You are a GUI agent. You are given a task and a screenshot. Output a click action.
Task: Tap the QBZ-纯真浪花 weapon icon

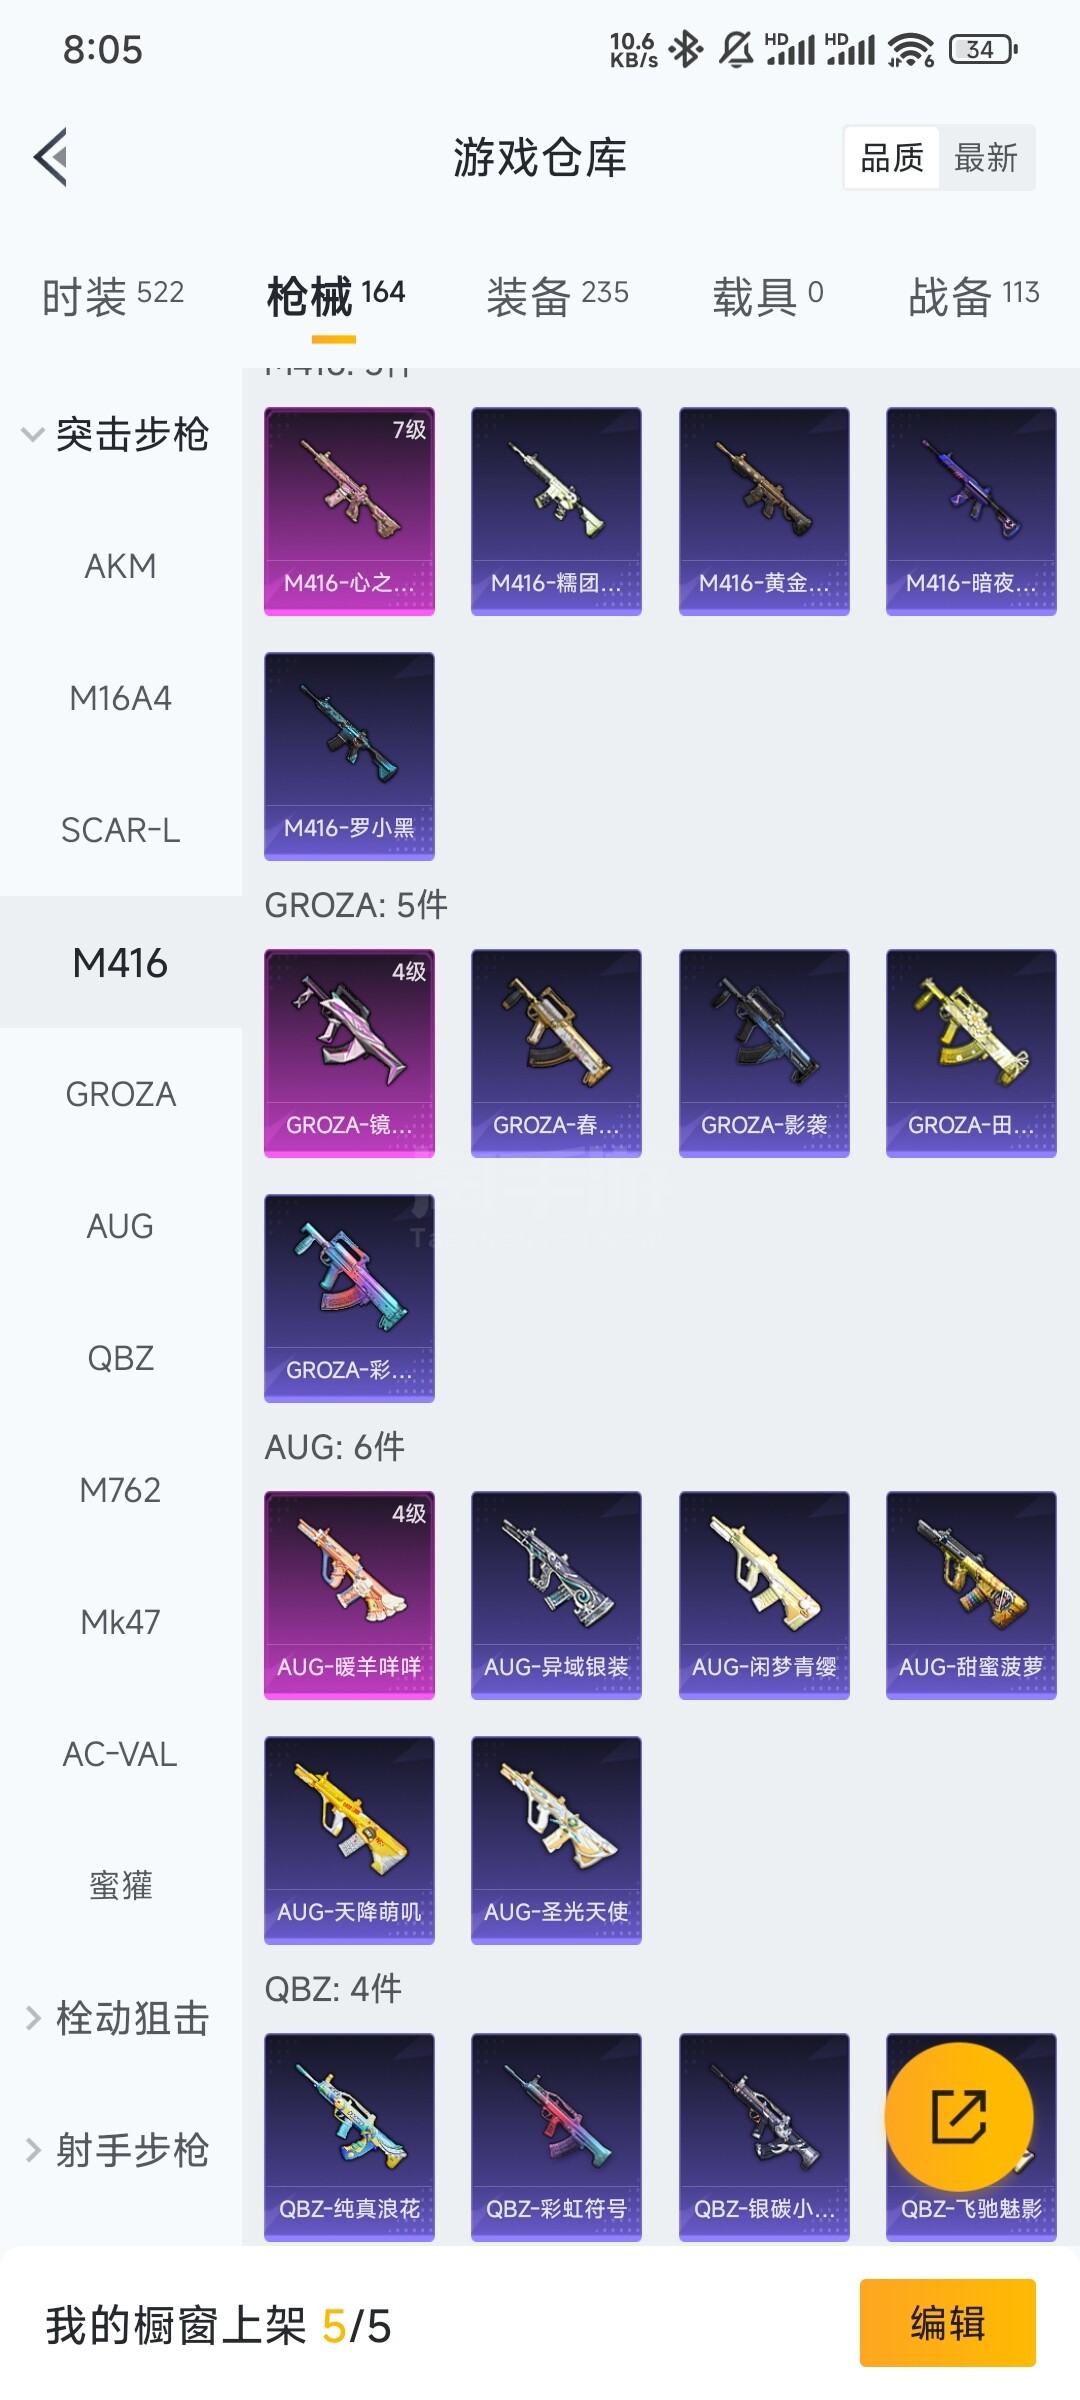click(349, 2137)
